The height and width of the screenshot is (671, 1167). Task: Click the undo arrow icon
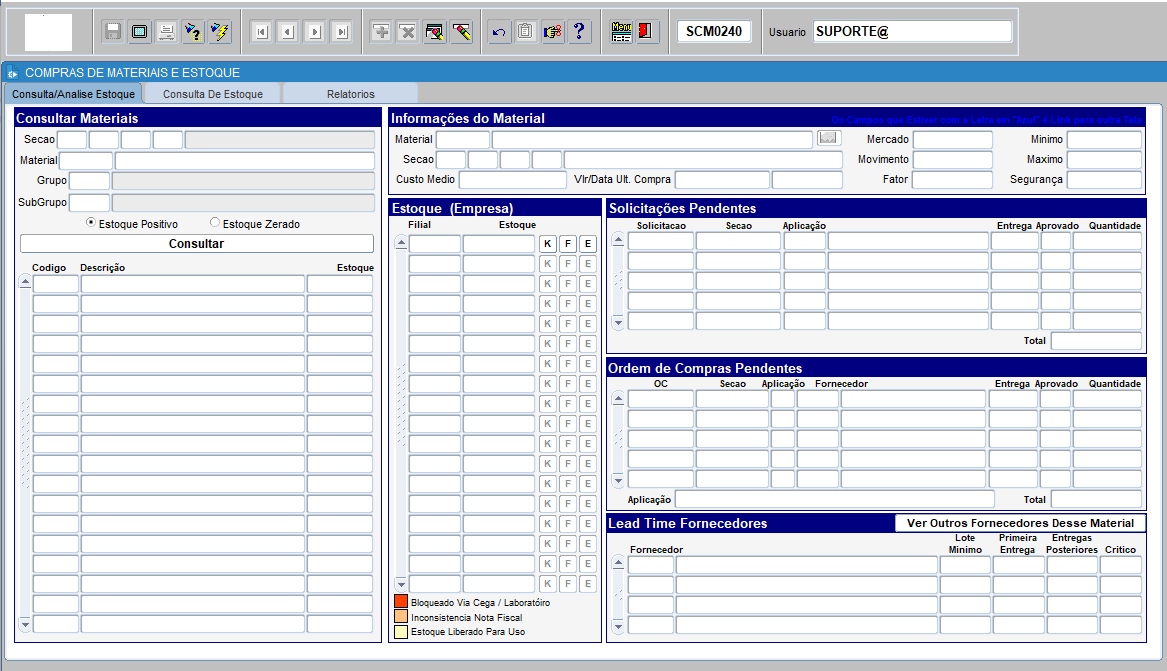(499, 32)
